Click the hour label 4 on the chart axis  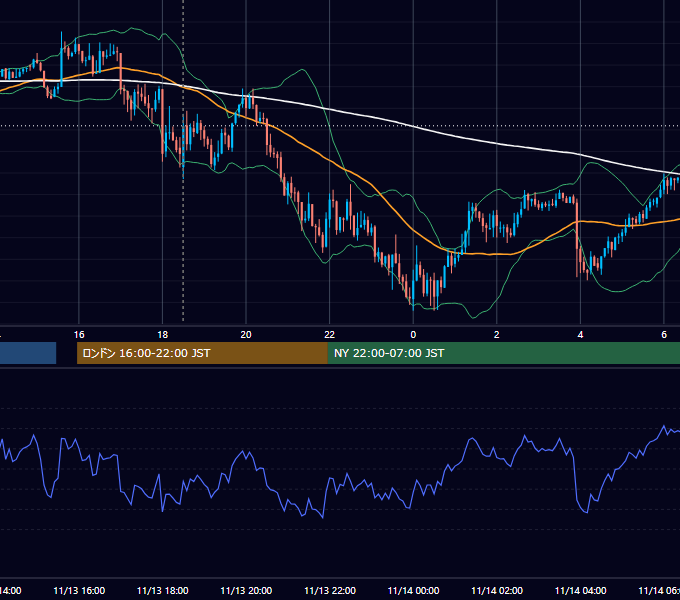click(580, 335)
